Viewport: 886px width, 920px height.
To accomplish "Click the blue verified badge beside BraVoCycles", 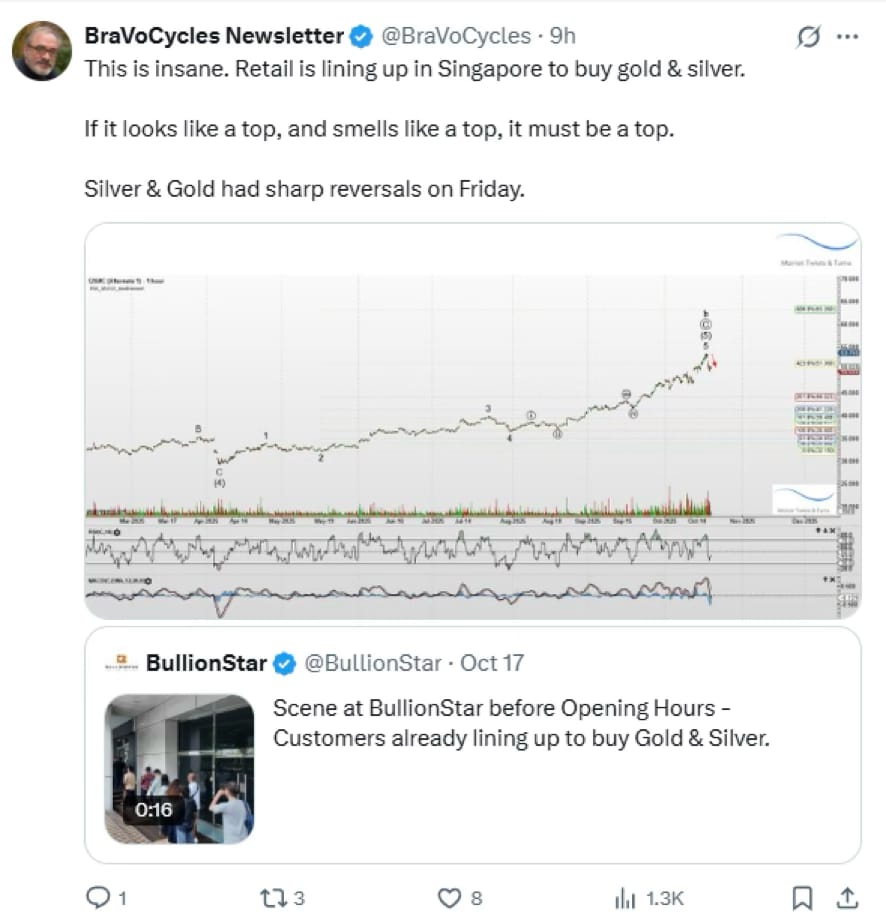I will coord(361,36).
